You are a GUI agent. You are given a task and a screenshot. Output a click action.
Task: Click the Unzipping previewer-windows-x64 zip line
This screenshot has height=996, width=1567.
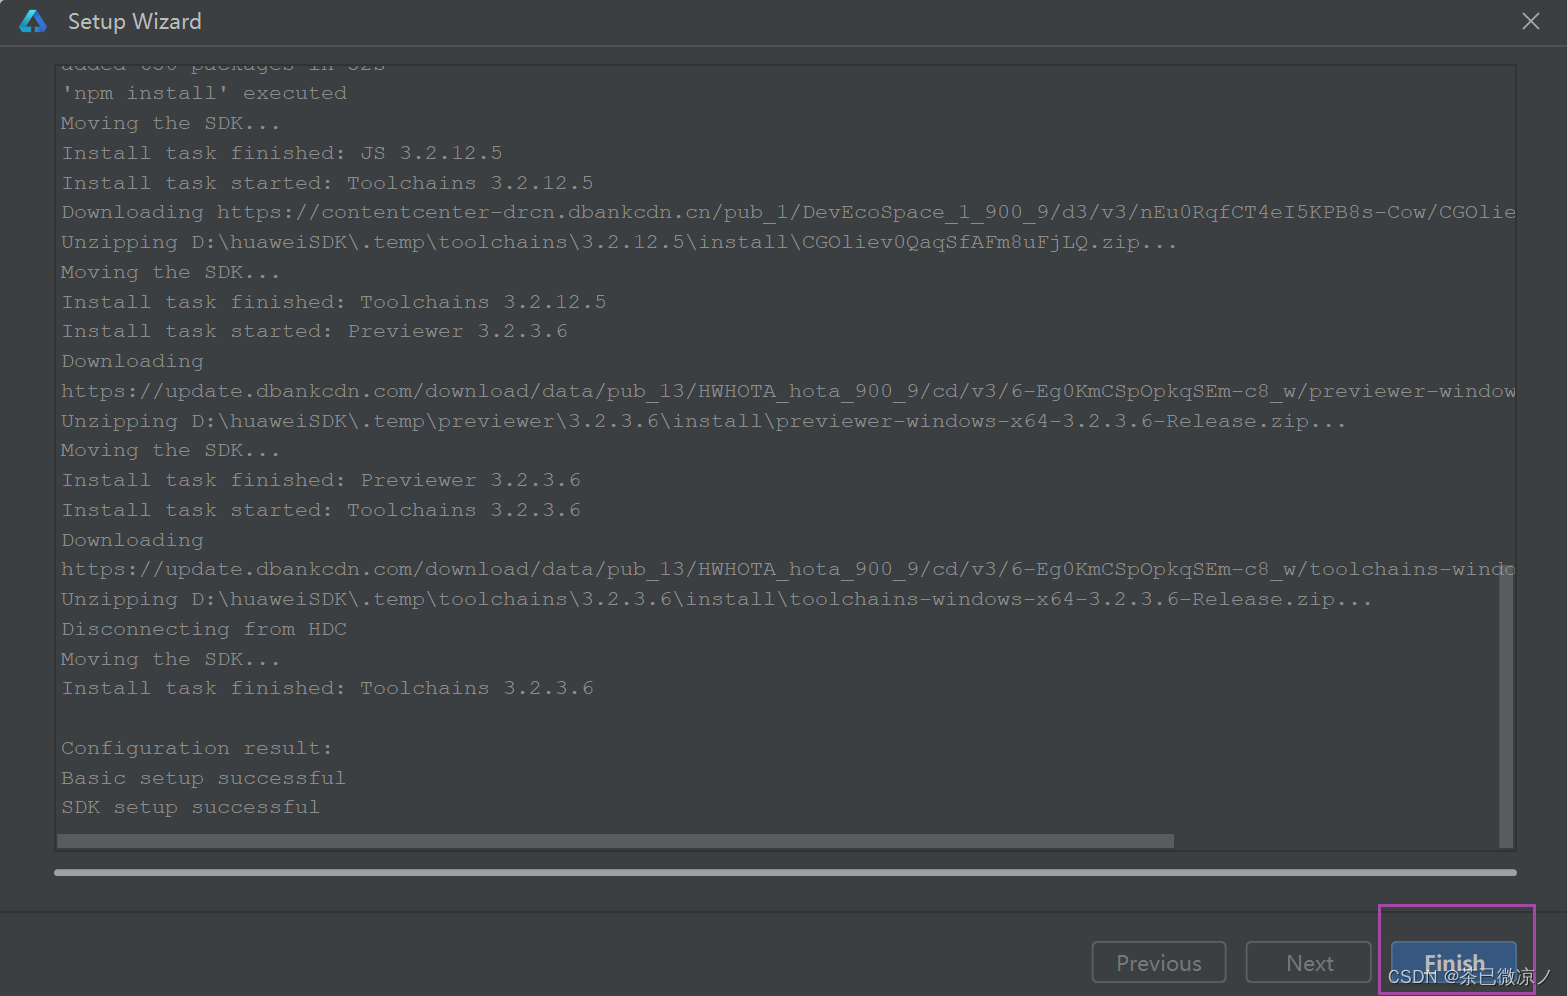coord(704,421)
